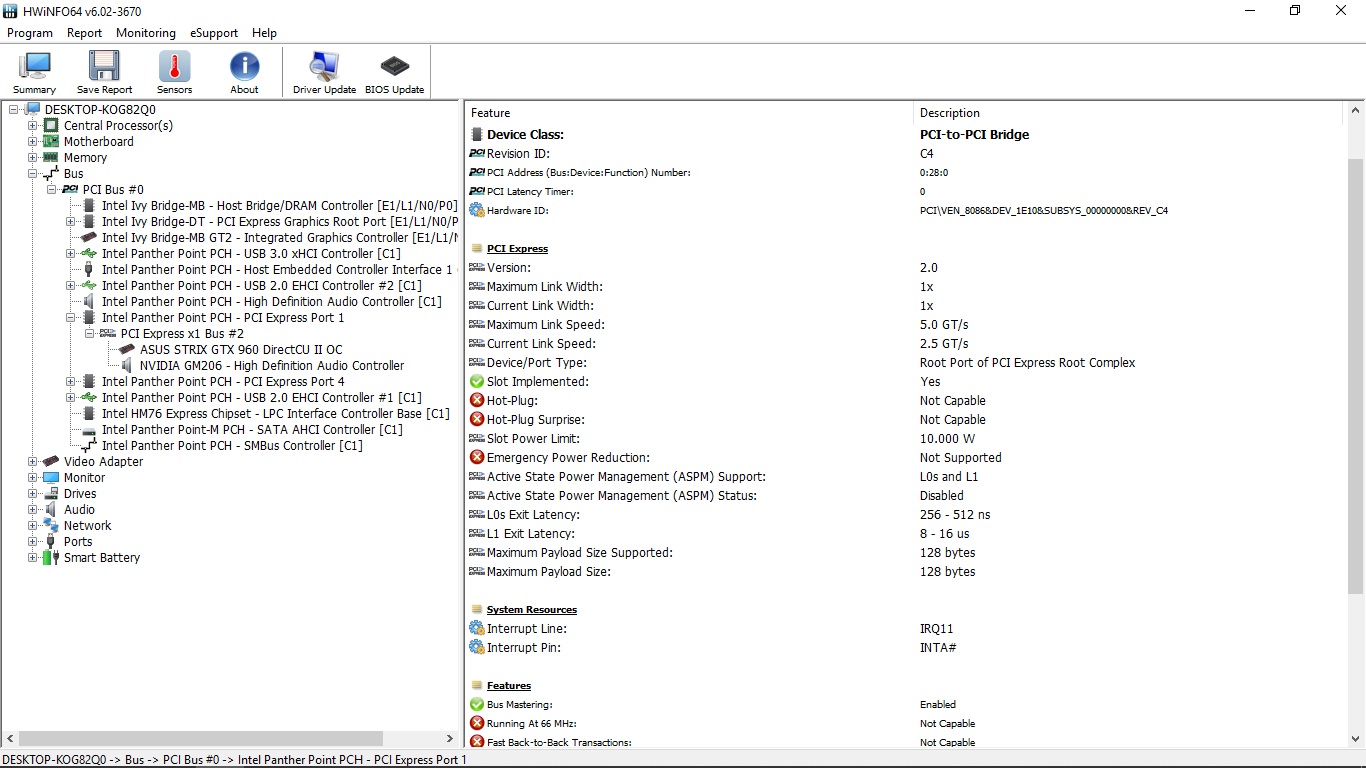Click the Slot Power Limit row
Screen dimensions: 1366x768
pyautogui.click(x=905, y=439)
